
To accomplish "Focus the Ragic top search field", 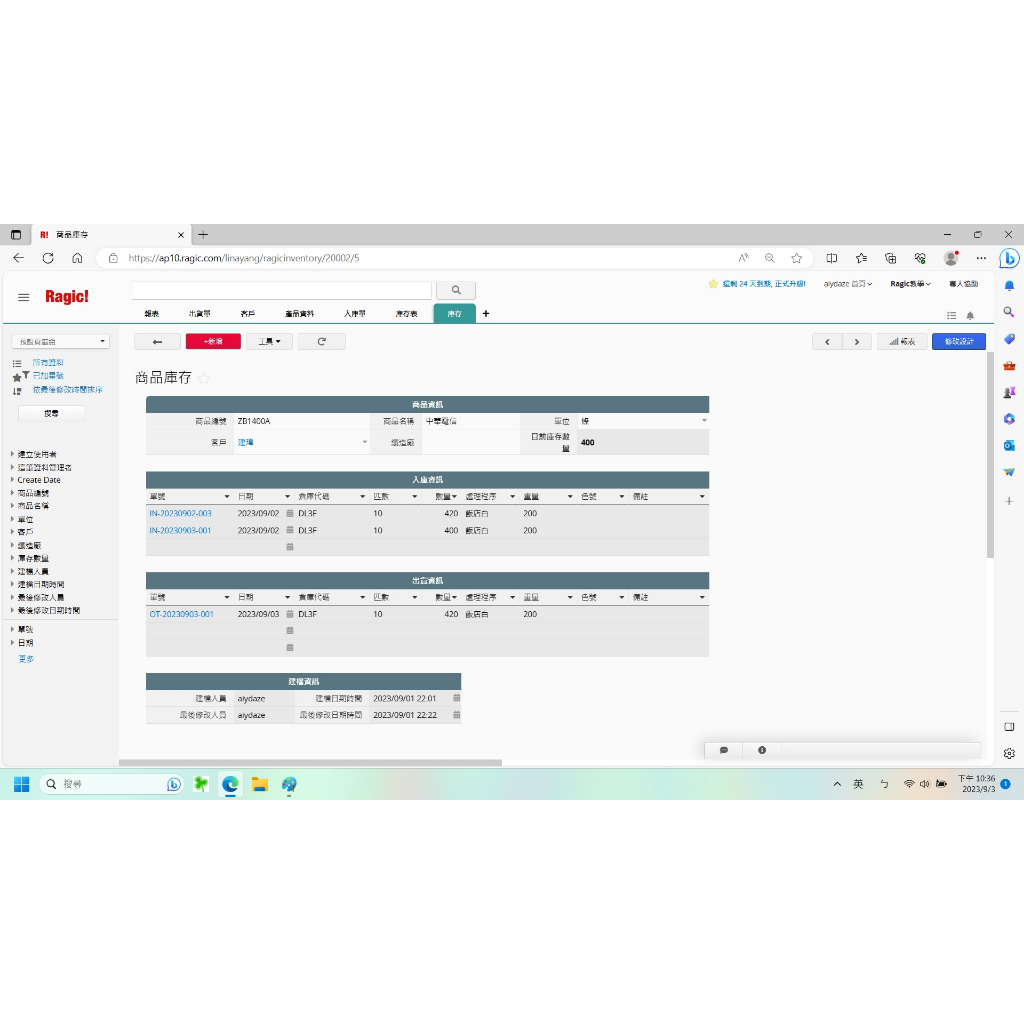I will click(x=282, y=290).
